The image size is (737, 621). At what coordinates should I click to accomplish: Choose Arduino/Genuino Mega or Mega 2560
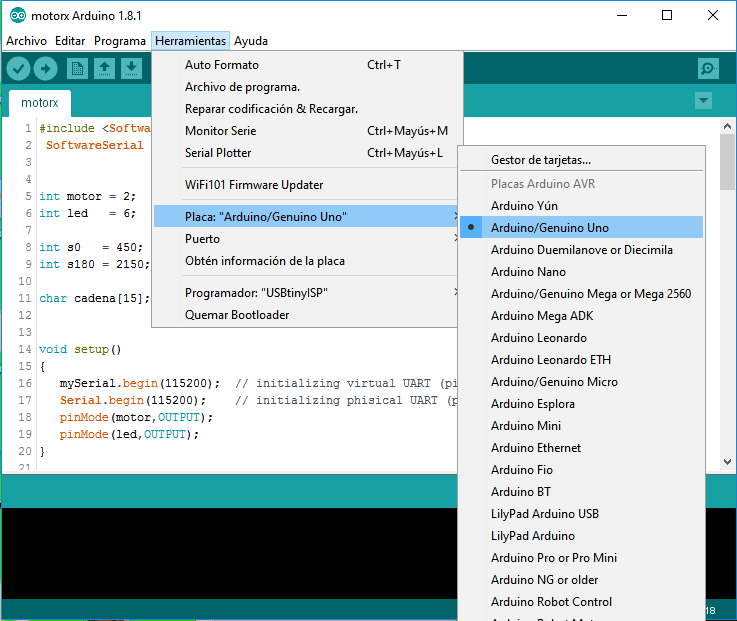tap(581, 294)
